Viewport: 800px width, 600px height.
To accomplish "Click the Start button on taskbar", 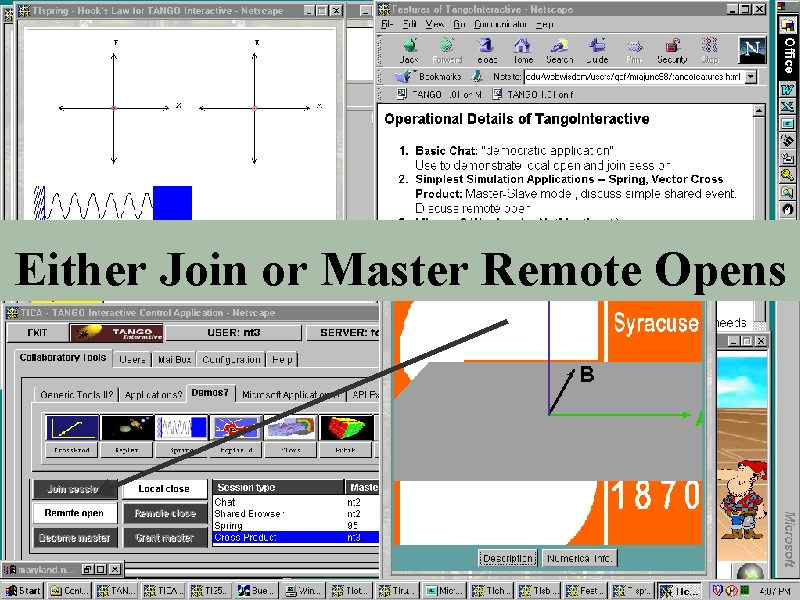I will (x=23, y=590).
